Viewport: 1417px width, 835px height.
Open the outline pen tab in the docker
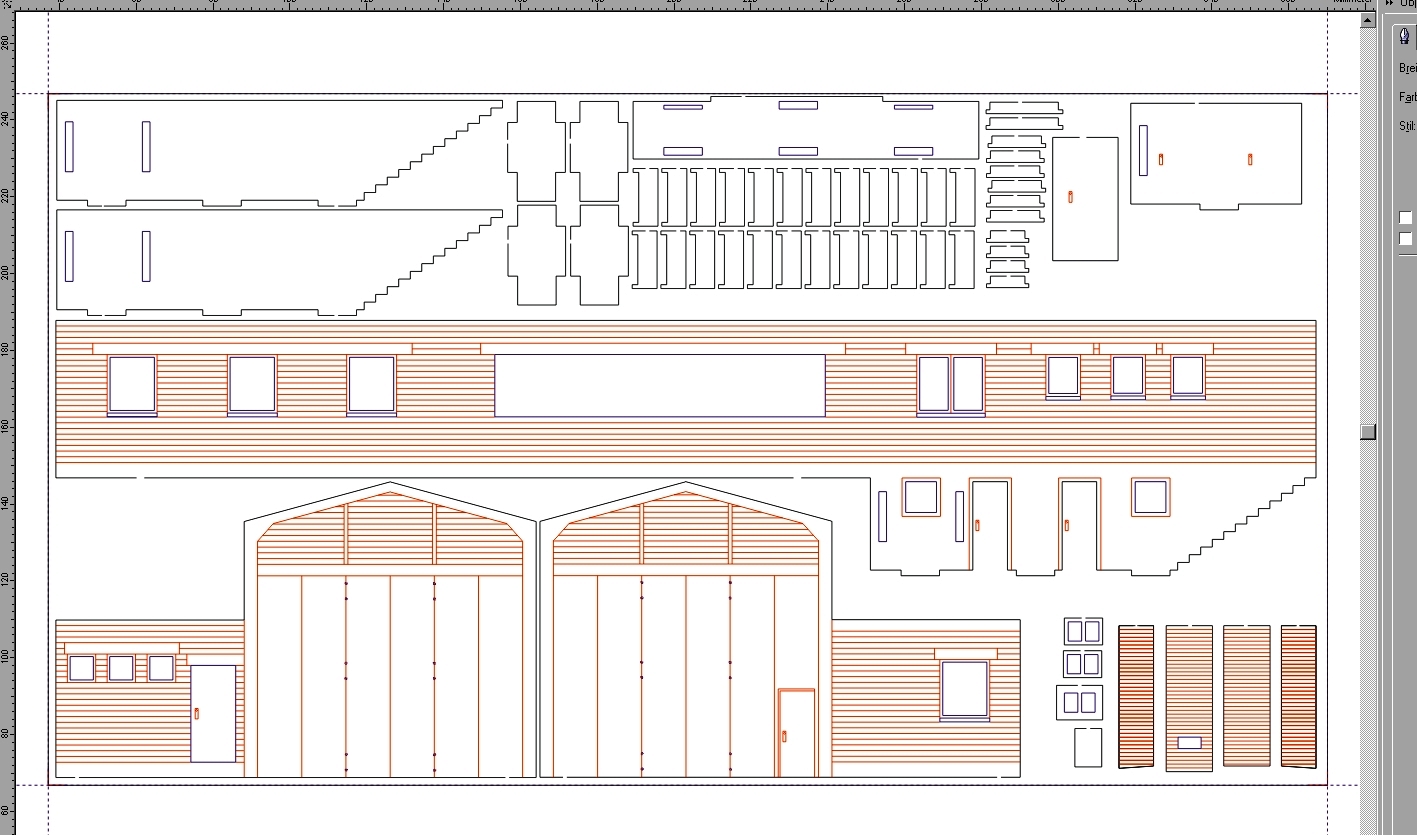coord(1405,37)
